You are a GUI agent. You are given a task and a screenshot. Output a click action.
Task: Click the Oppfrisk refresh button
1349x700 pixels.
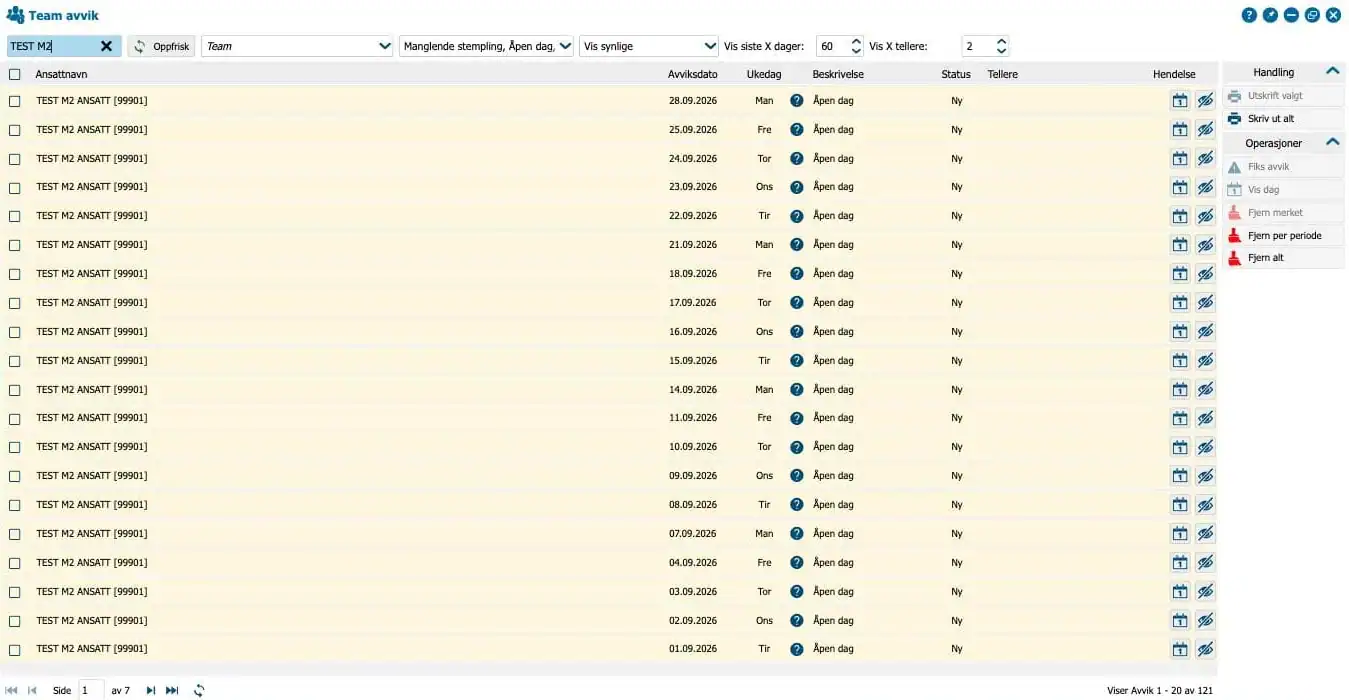click(x=161, y=46)
